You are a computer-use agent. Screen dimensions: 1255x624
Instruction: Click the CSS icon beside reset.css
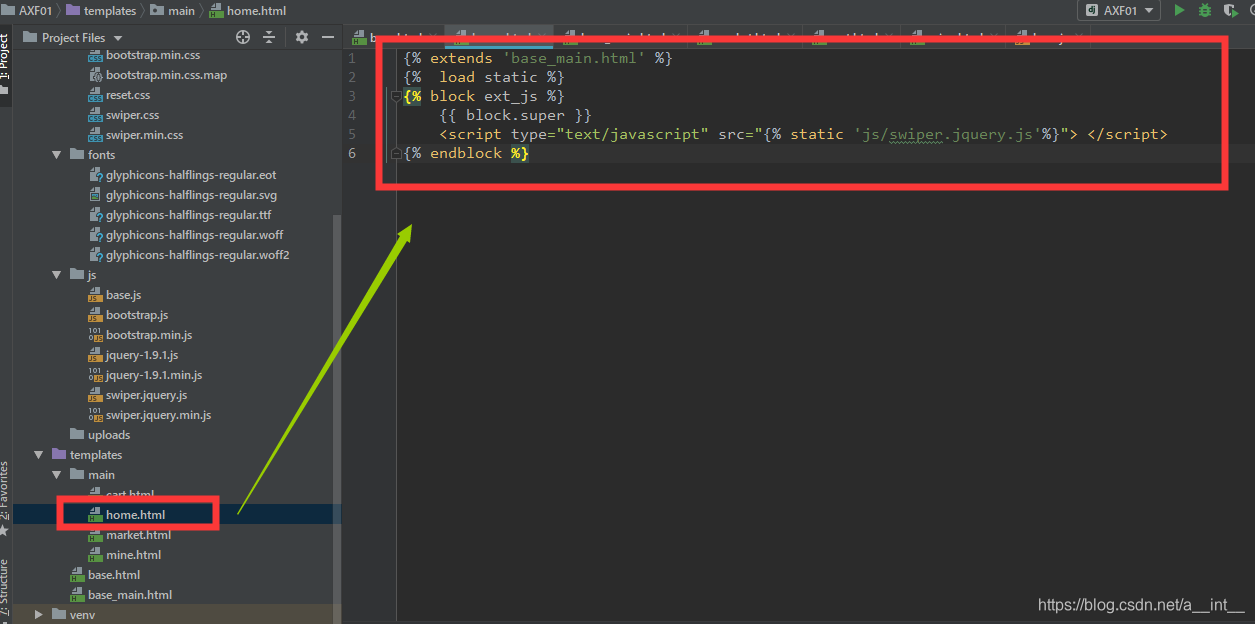95,95
